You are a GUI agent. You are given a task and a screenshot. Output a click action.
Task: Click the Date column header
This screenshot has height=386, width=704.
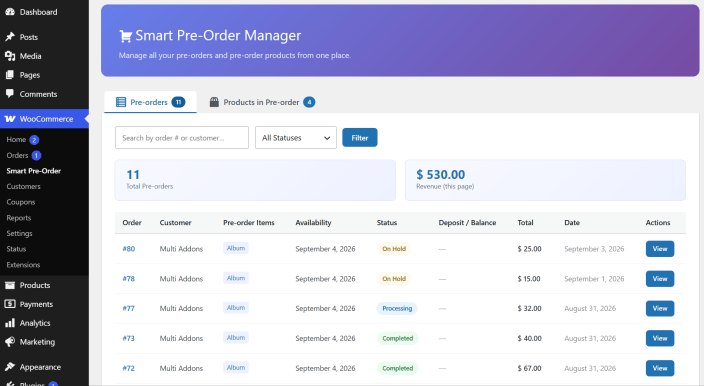click(x=572, y=223)
